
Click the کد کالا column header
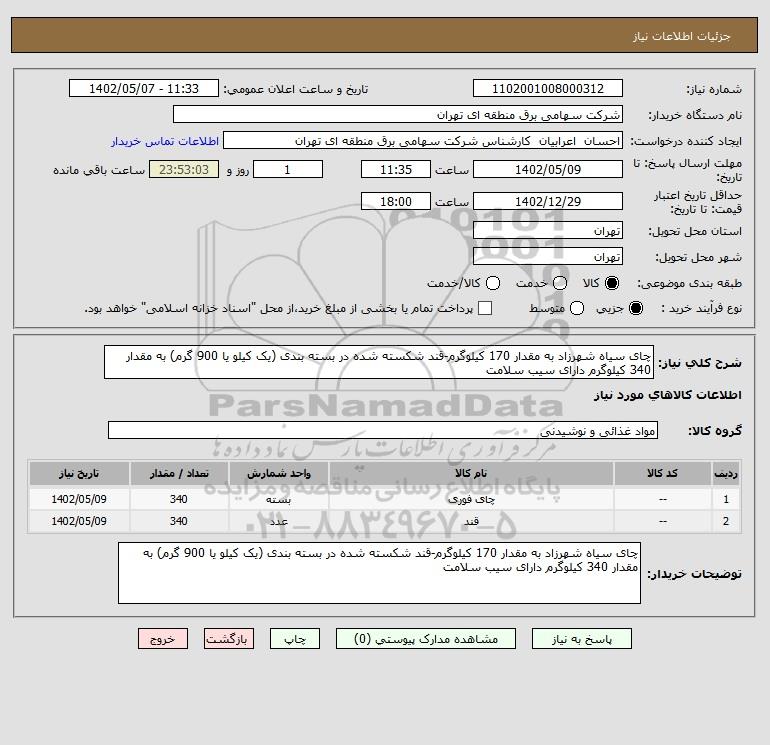pos(662,473)
